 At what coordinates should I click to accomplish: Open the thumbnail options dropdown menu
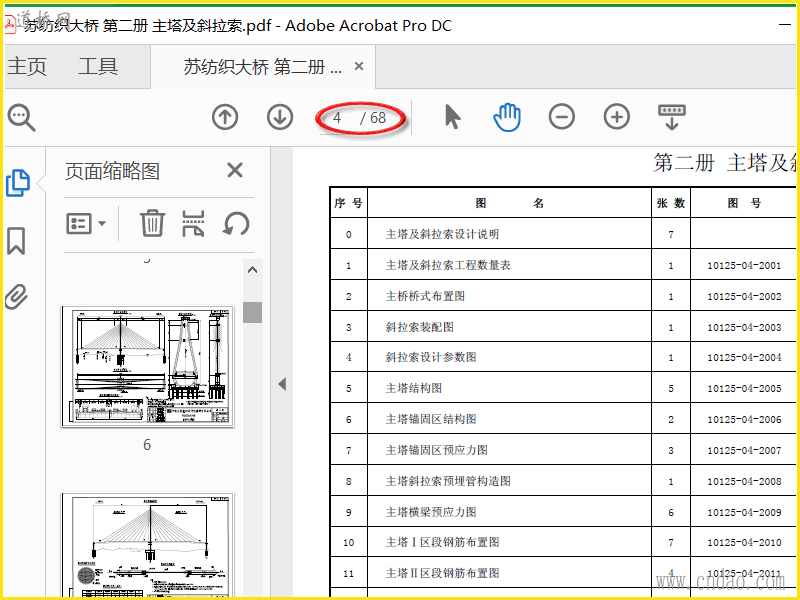point(86,223)
